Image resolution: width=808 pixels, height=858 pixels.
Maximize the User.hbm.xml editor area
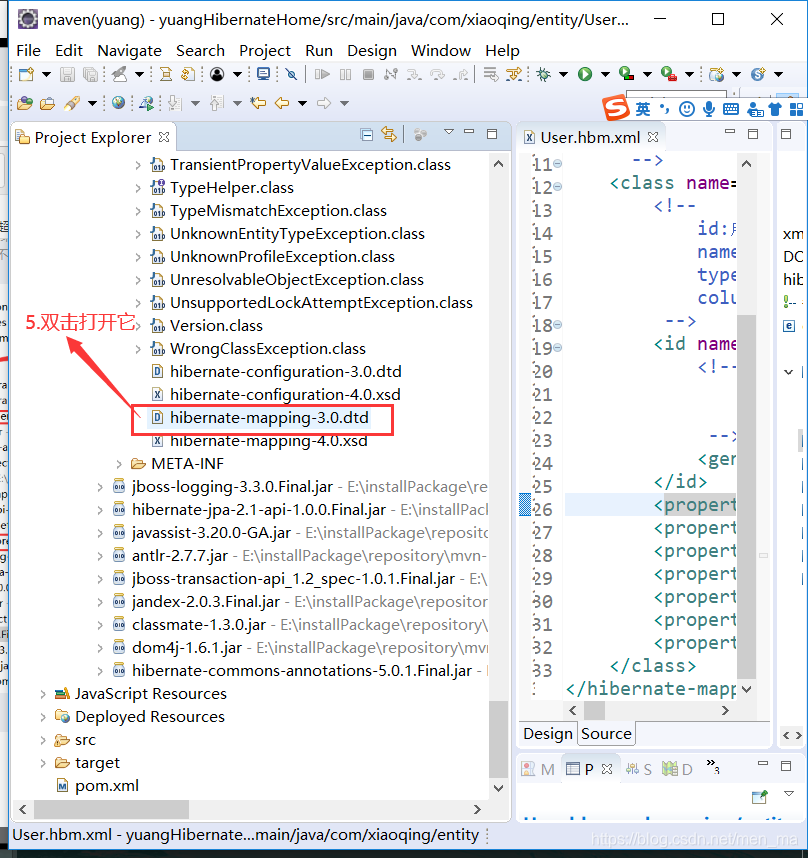point(753,134)
